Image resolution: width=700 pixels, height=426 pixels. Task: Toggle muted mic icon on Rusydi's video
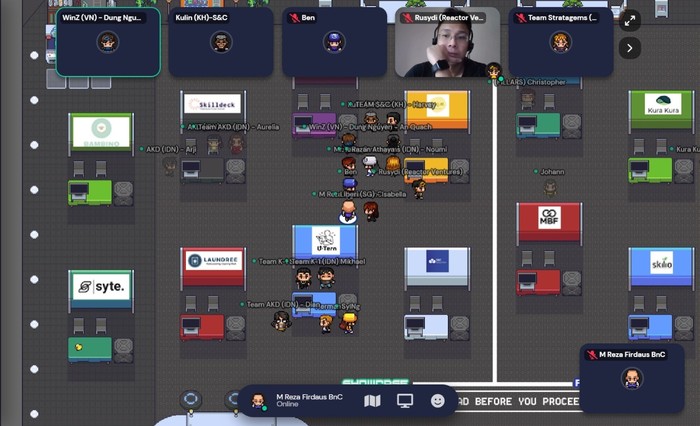(408, 18)
